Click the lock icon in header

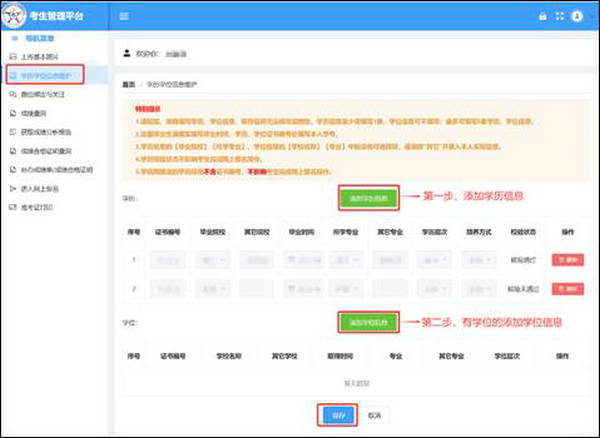[x=543, y=16]
